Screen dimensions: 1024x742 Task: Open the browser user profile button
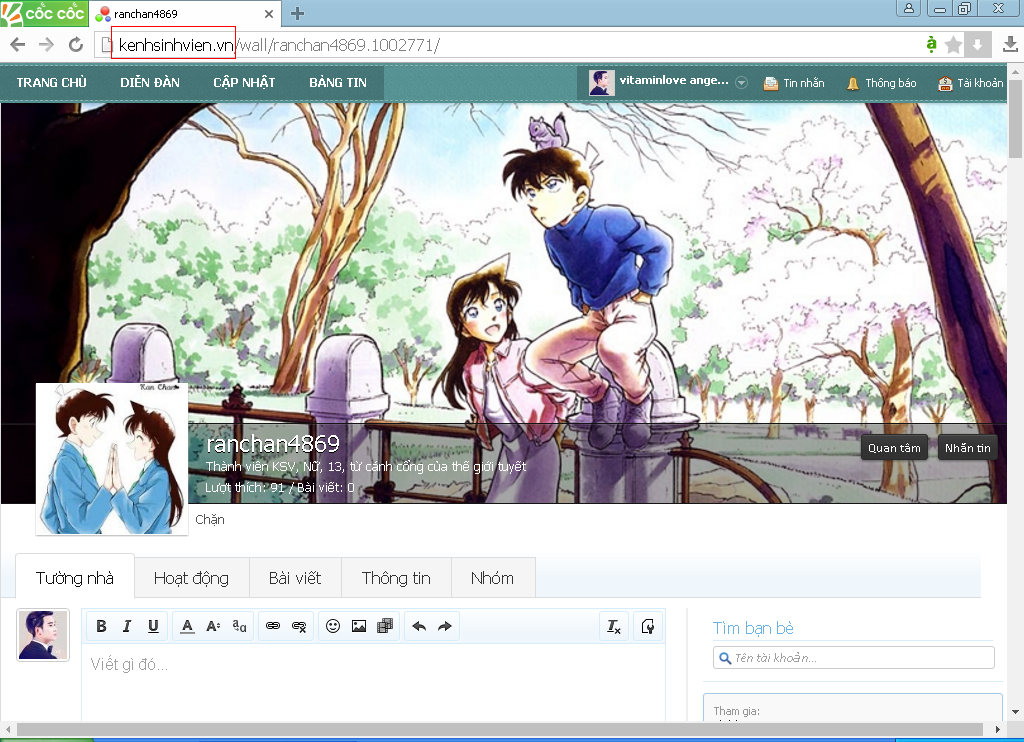[x=908, y=8]
